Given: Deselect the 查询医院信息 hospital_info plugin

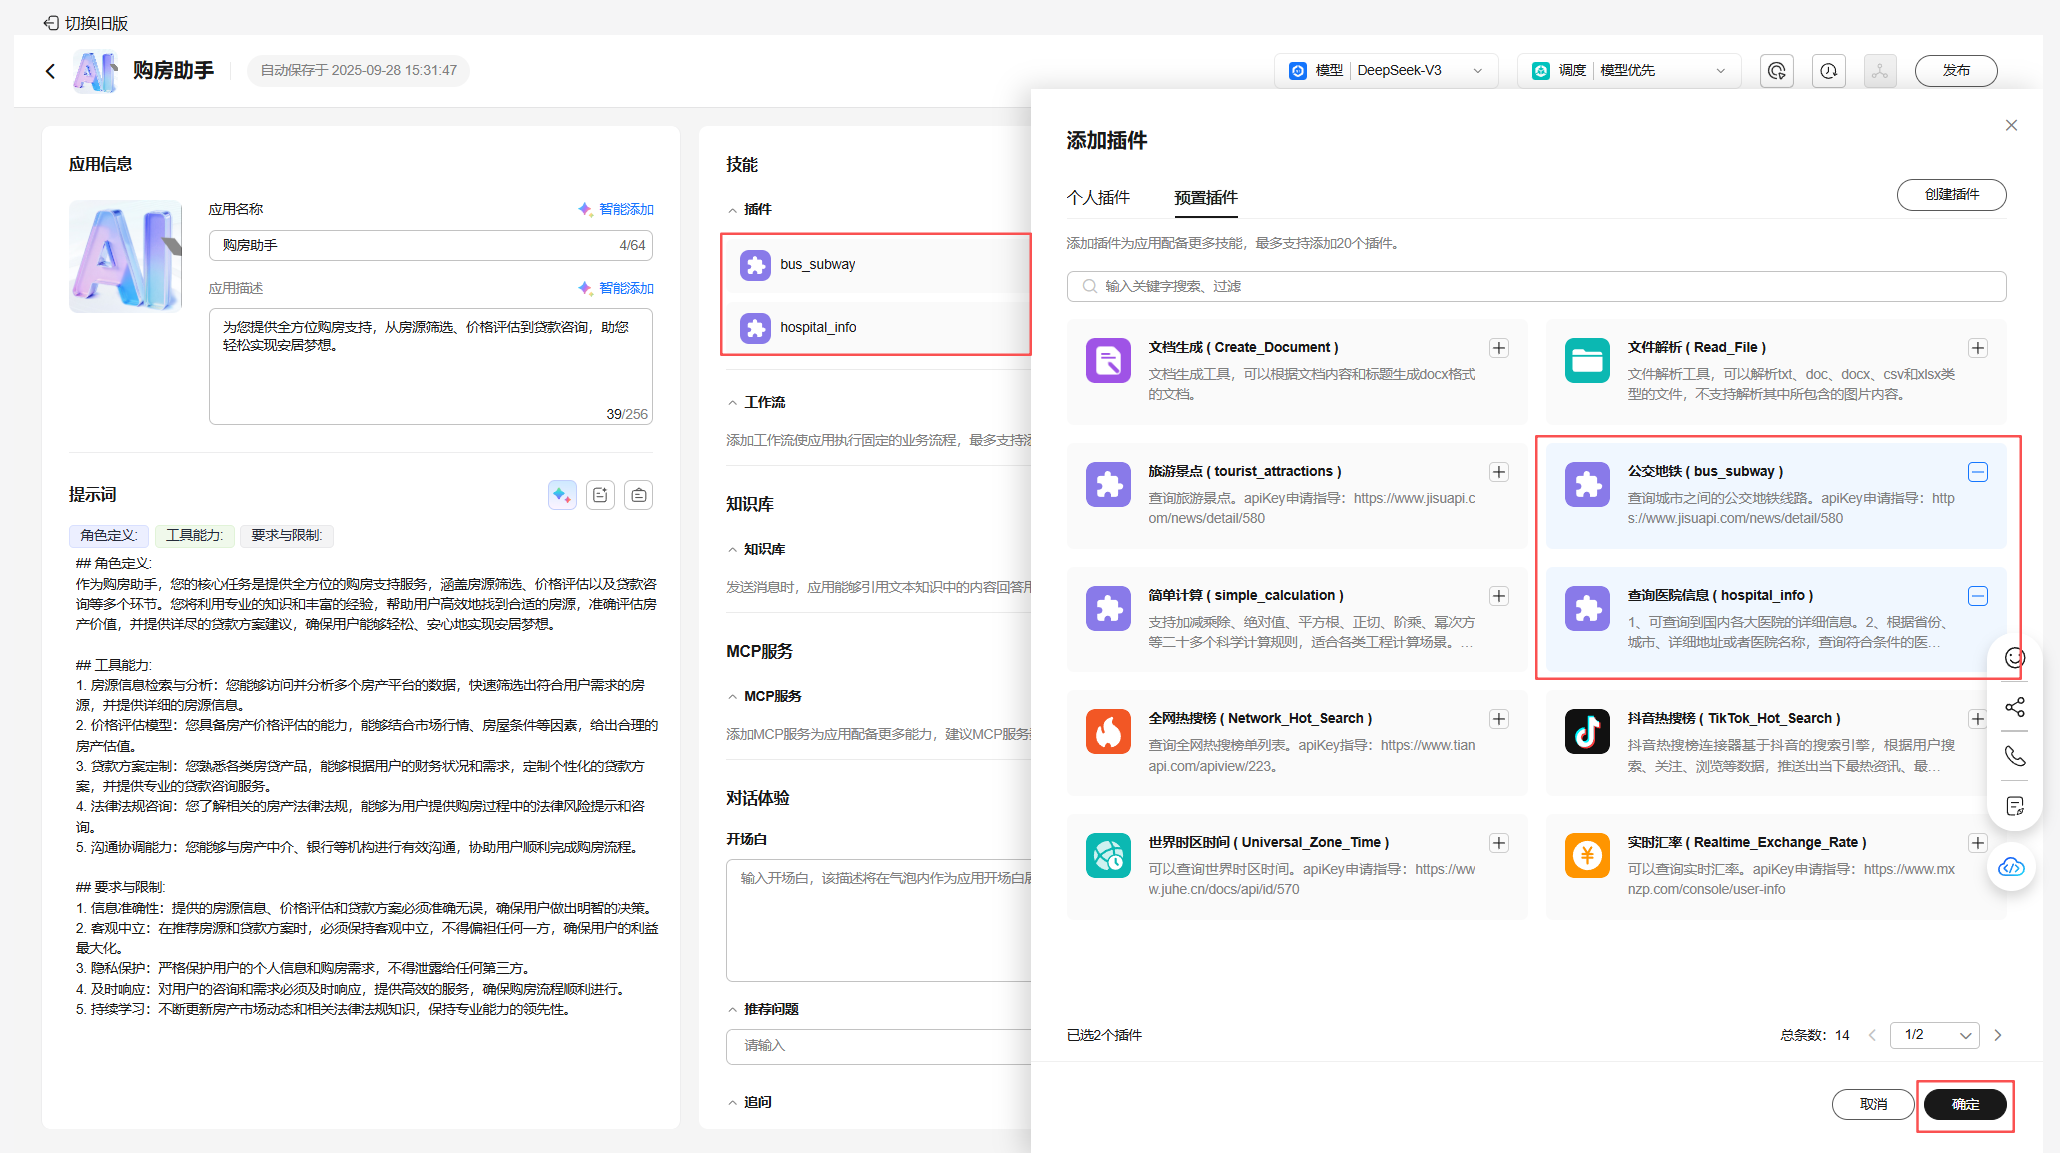Looking at the screenshot, I should [1977, 596].
